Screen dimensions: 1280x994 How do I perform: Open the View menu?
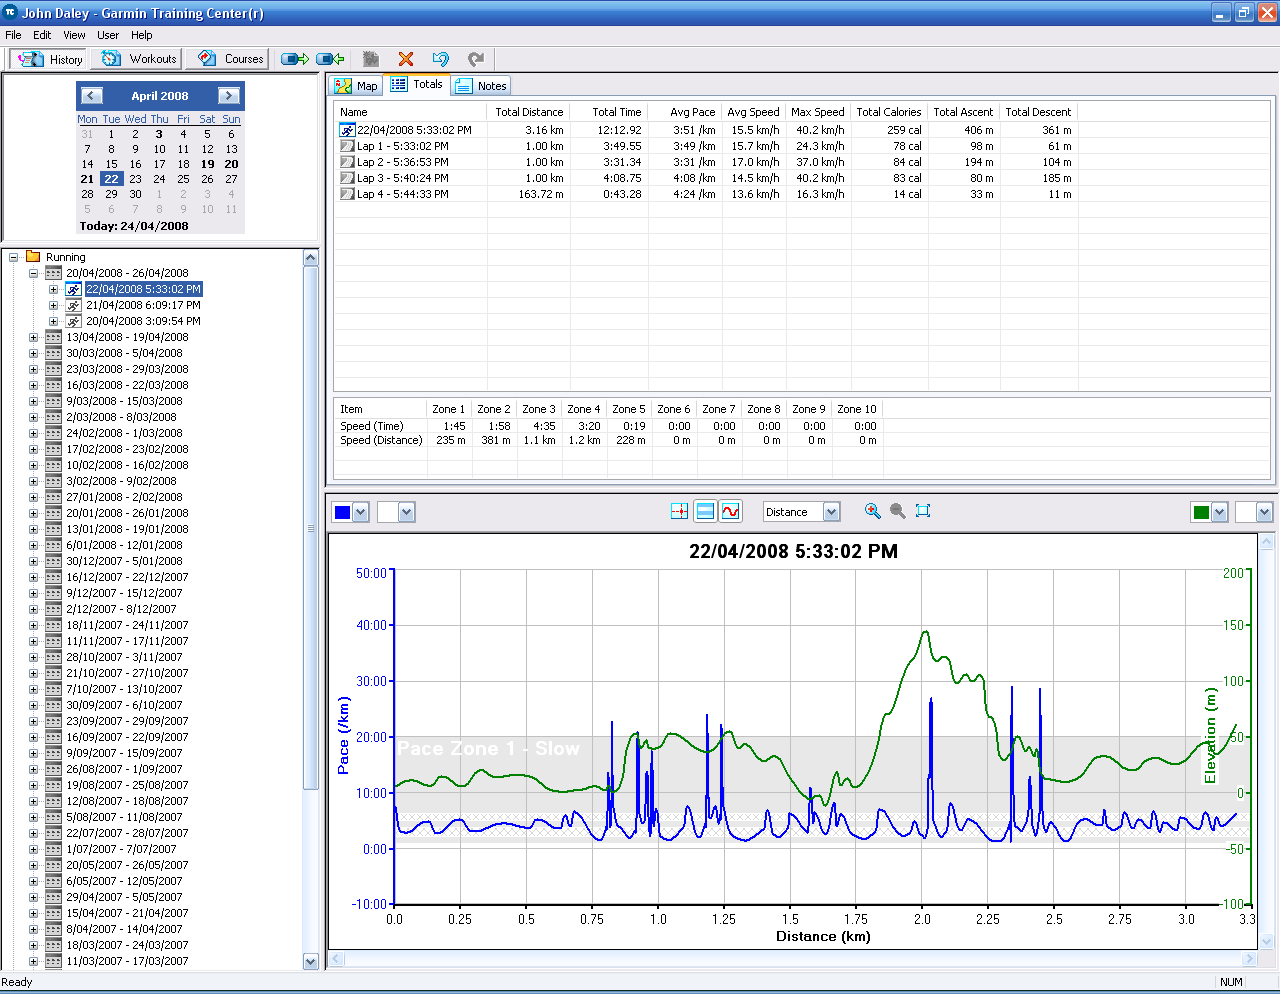(74, 35)
